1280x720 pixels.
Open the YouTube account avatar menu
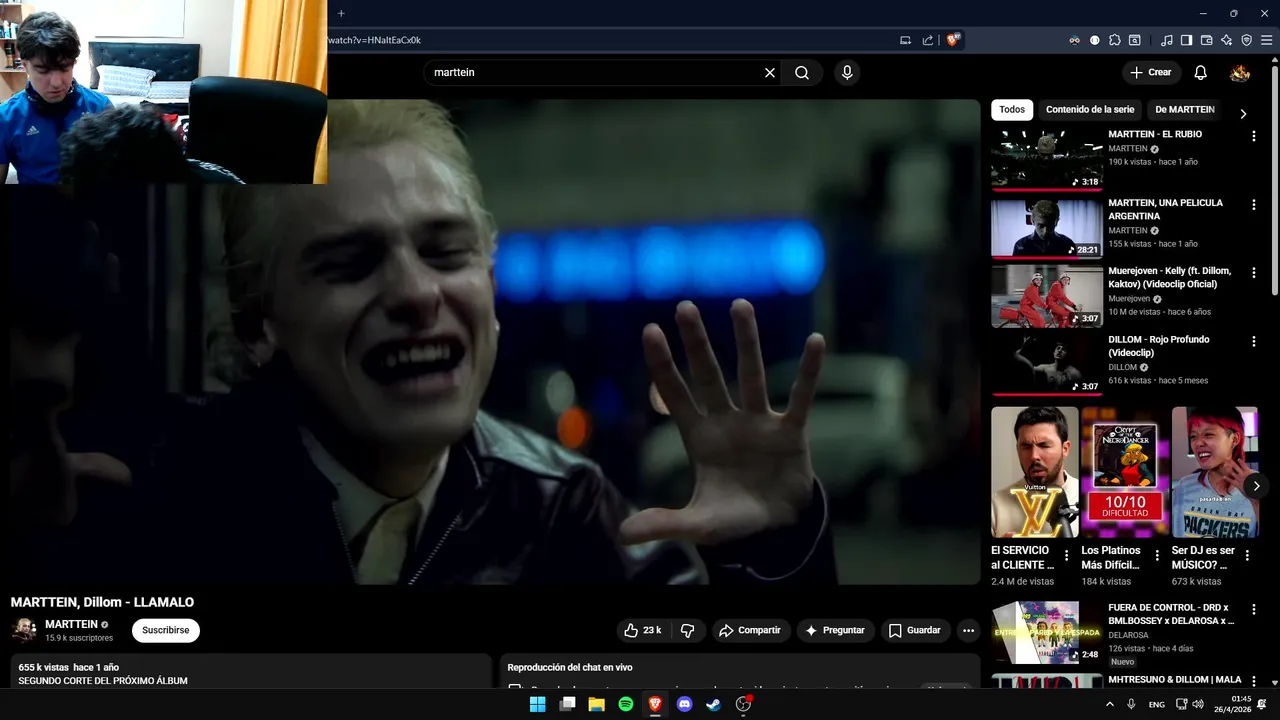point(1240,73)
